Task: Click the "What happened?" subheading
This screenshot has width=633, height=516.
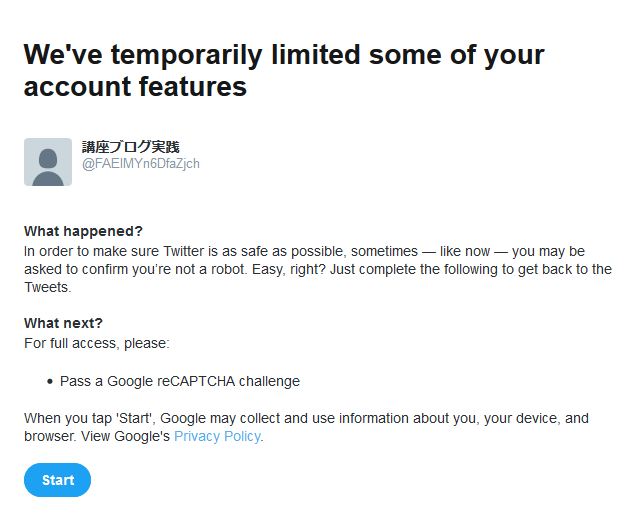Action: point(83,231)
